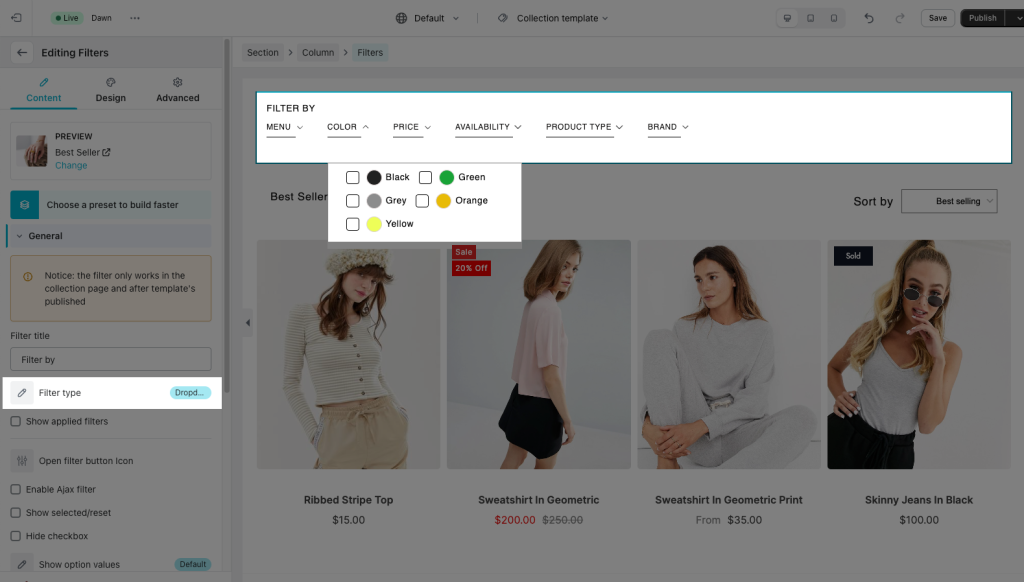Click the Change preview link
The image size is (1024, 582).
[x=71, y=165]
